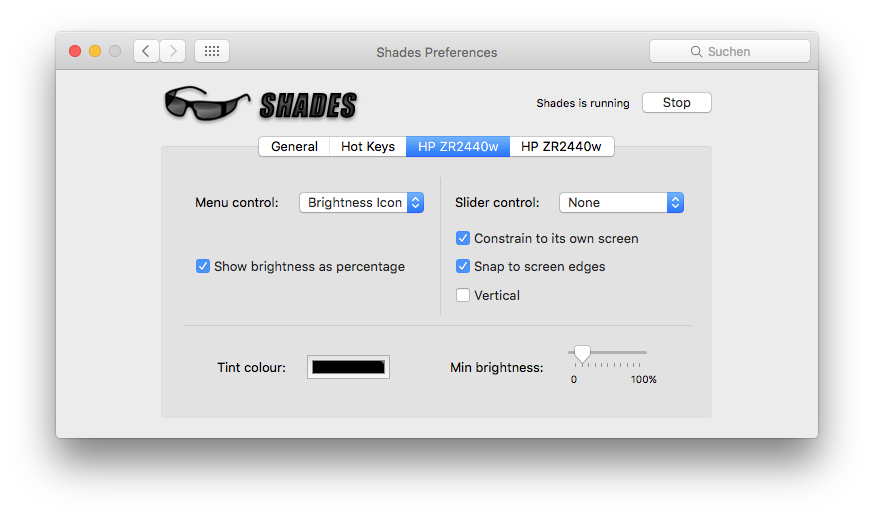The image size is (874, 518).
Task: Click the yellow minimize window button
Action: click(95, 51)
